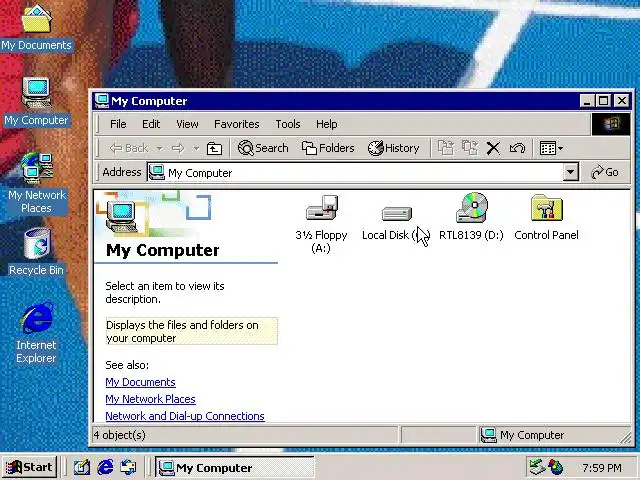This screenshot has width=640, height=480.
Task: Expand the Back history dropdown arrow
Action: click(160, 148)
